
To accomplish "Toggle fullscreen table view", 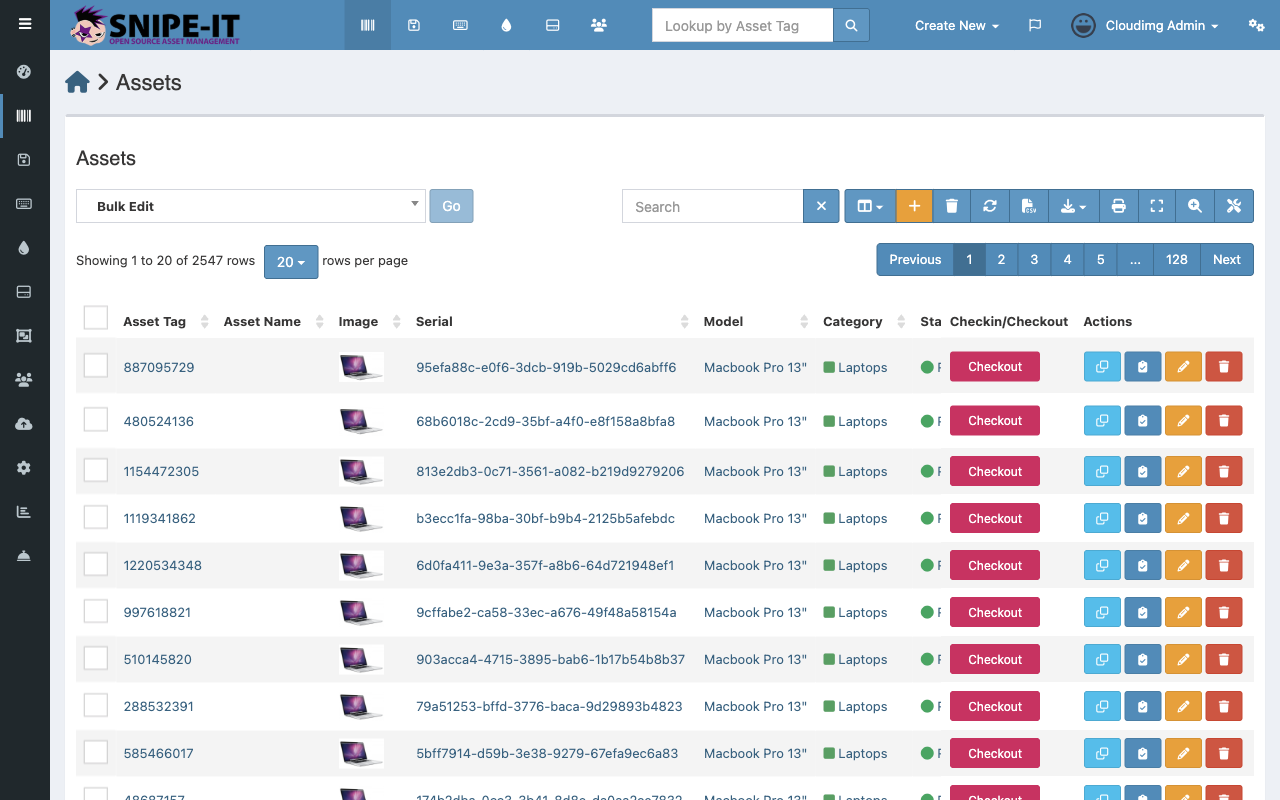I will pos(1157,206).
